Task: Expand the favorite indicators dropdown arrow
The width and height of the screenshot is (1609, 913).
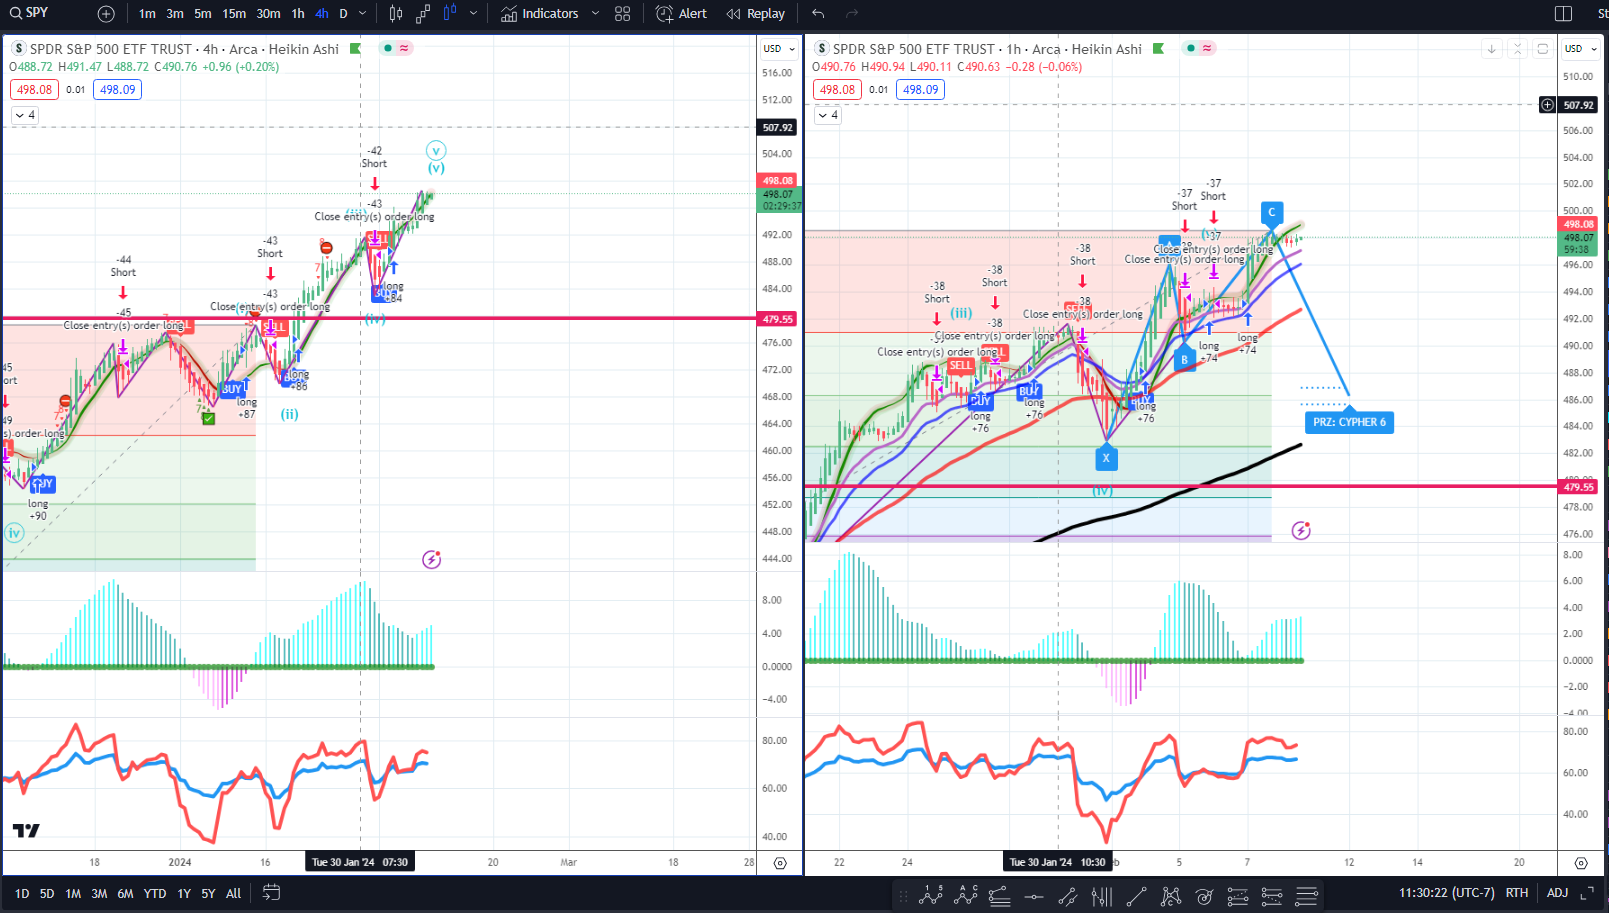Action: [596, 14]
